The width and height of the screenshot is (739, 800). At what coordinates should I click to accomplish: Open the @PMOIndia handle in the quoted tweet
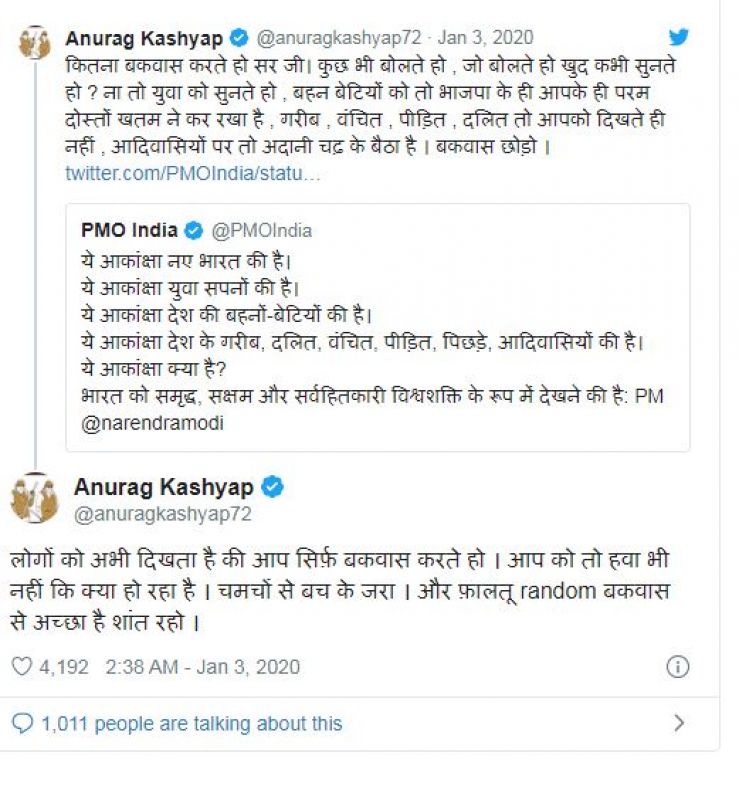[x=261, y=230]
